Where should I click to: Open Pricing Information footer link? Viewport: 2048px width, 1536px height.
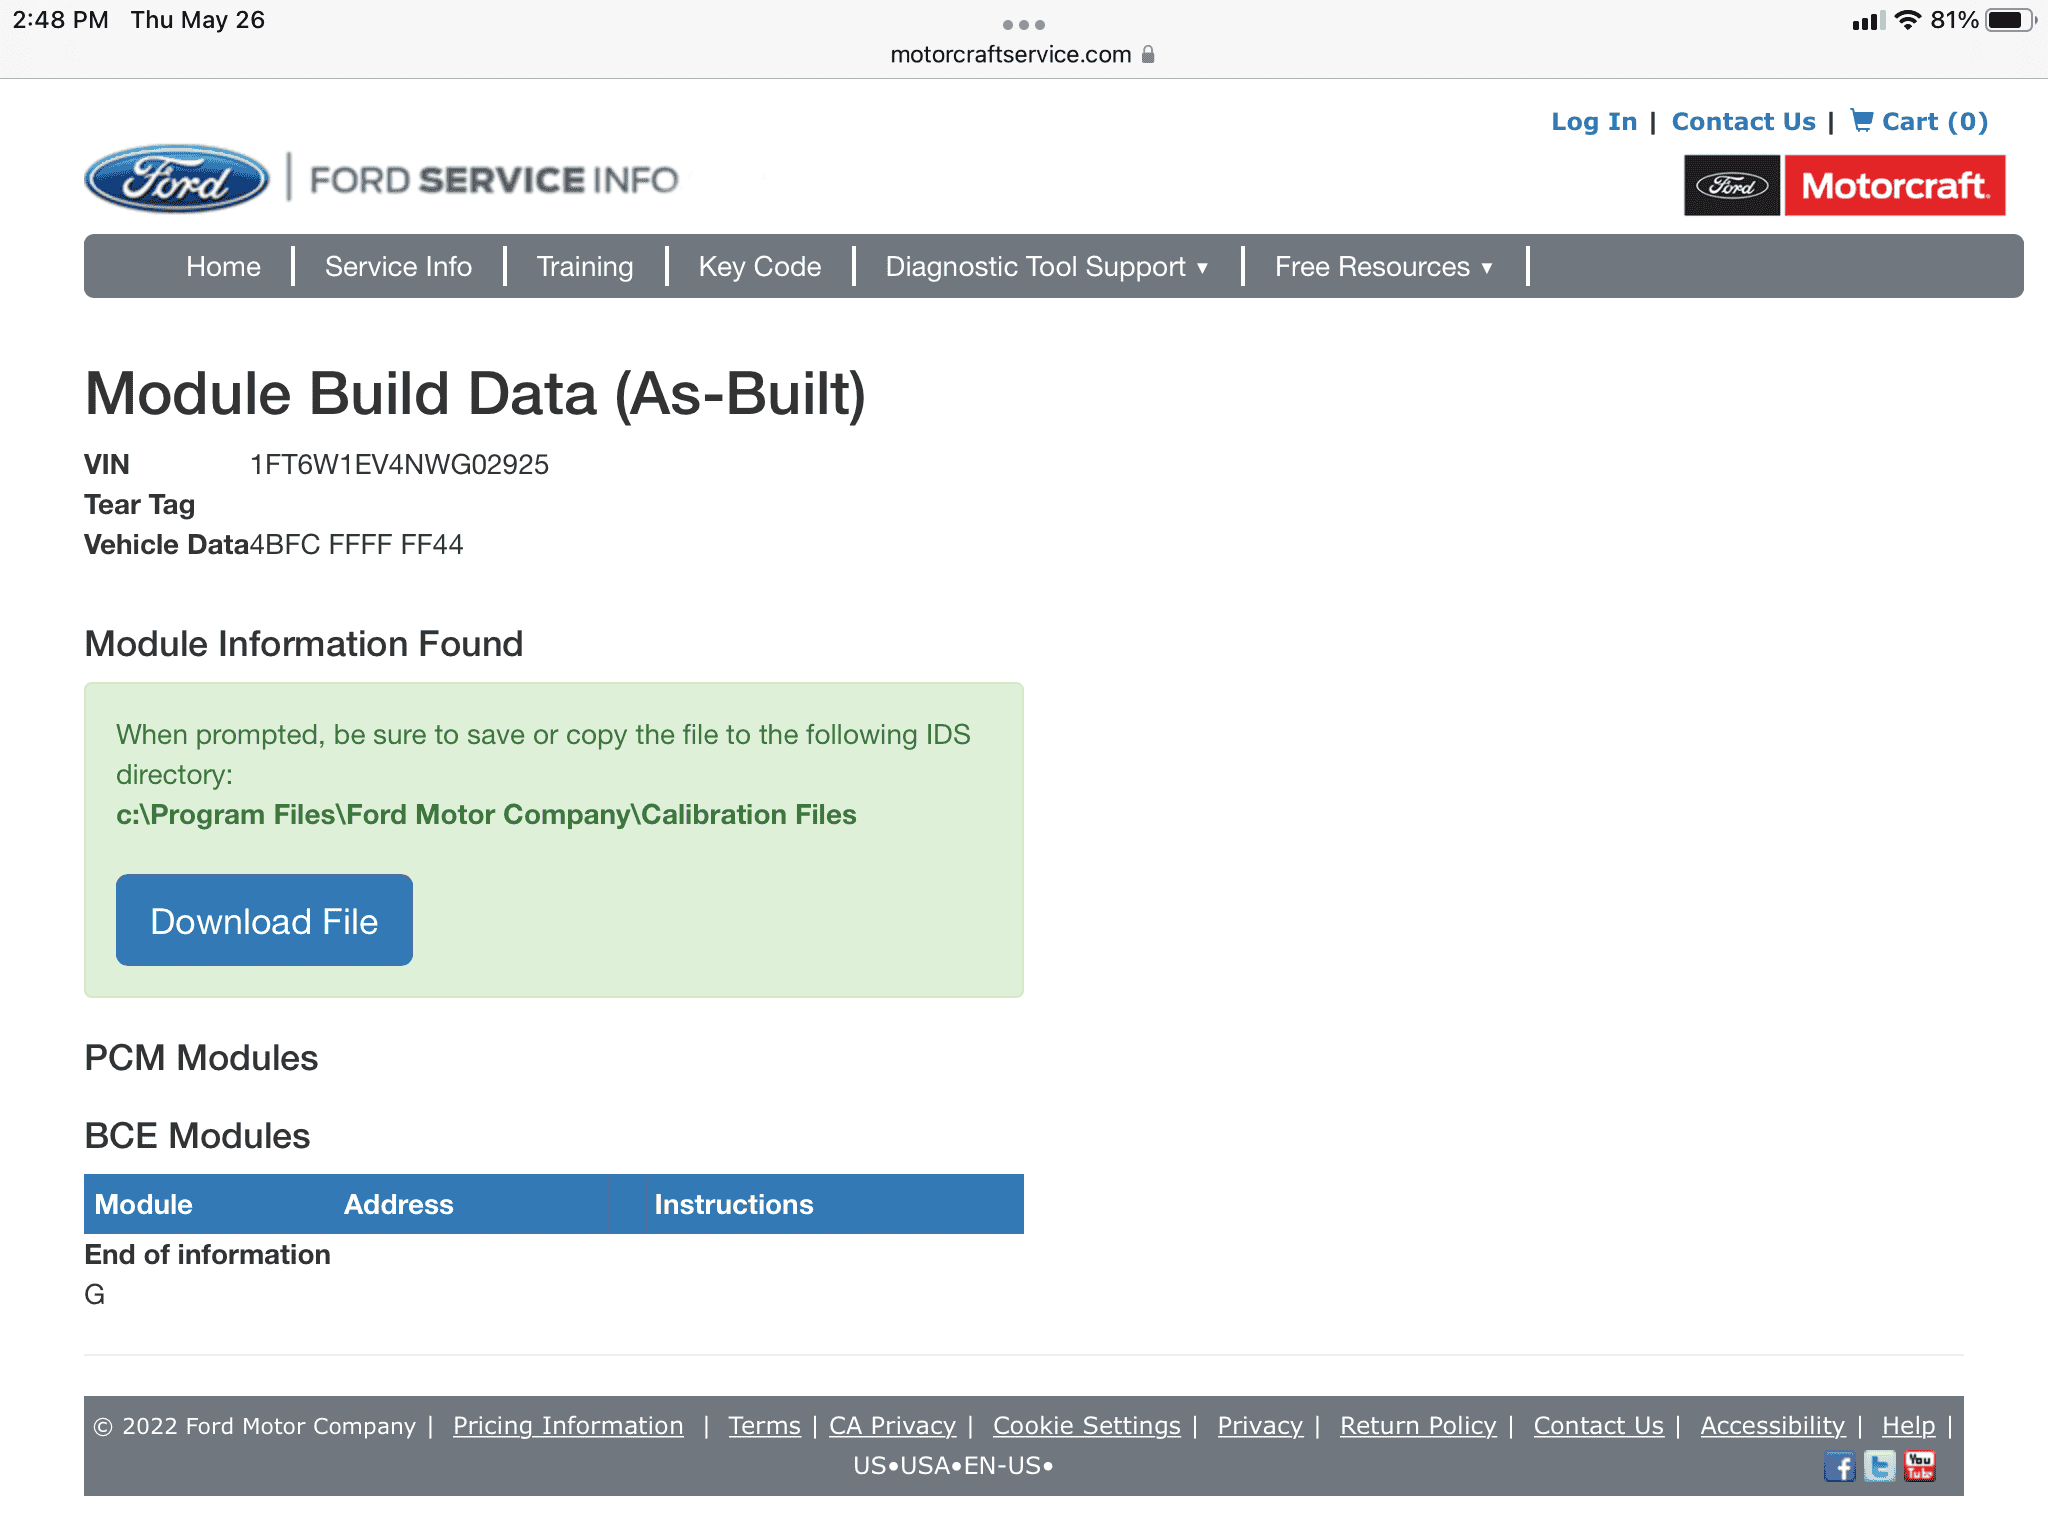point(568,1426)
